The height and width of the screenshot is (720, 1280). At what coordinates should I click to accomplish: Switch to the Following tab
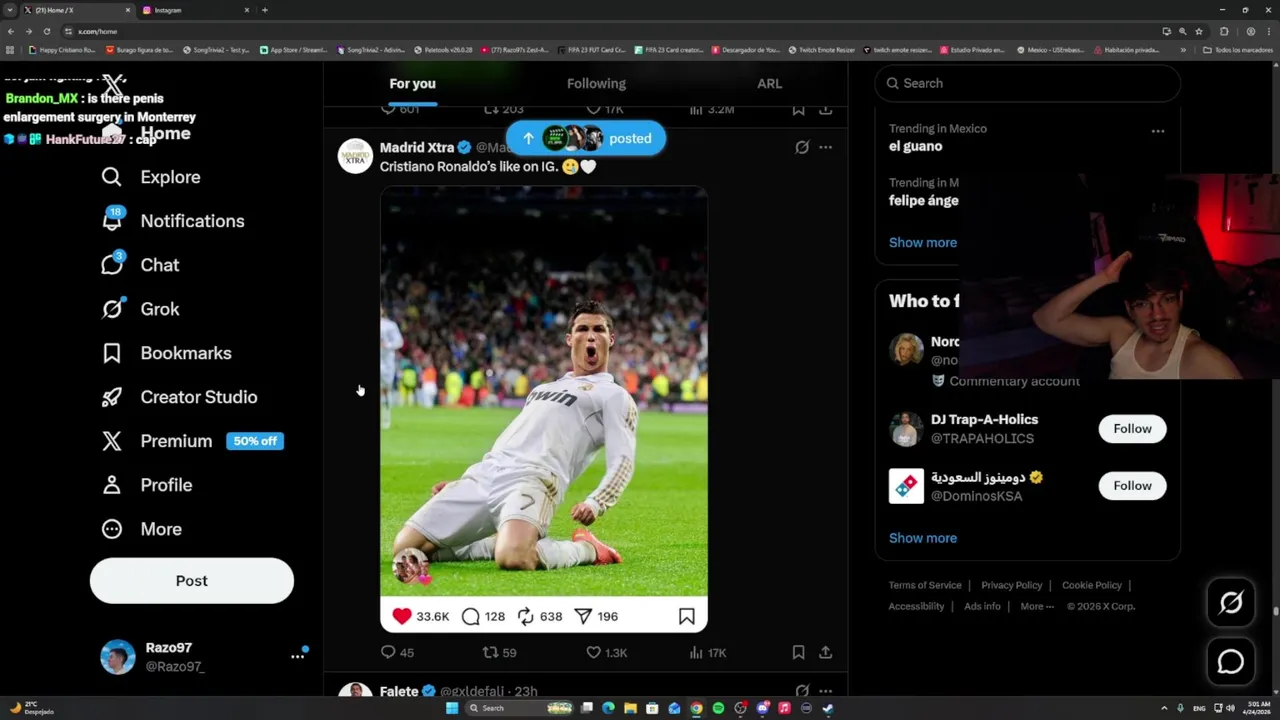point(596,84)
